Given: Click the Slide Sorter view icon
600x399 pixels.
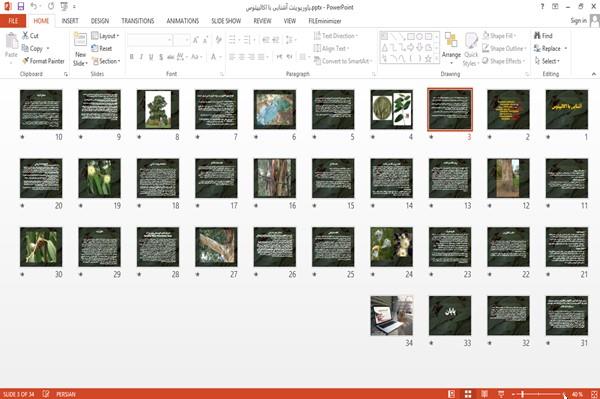Looking at the screenshot, I should coord(468,394).
